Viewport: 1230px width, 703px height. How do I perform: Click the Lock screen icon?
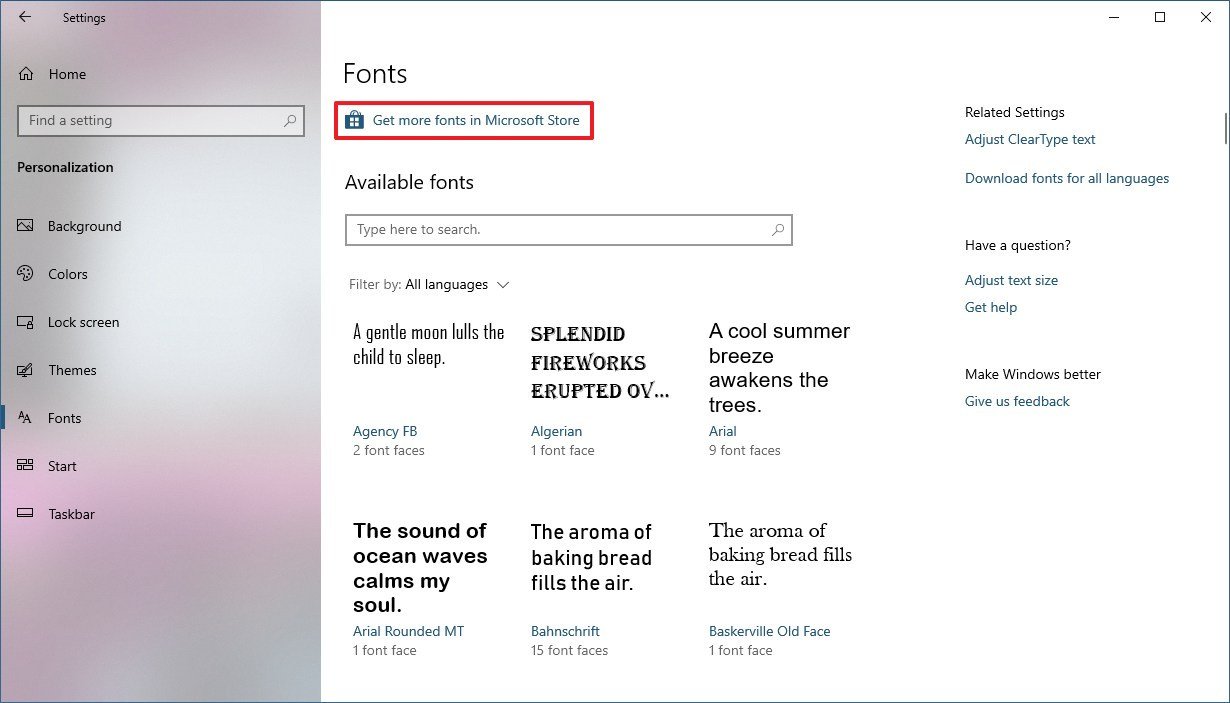(x=24, y=322)
